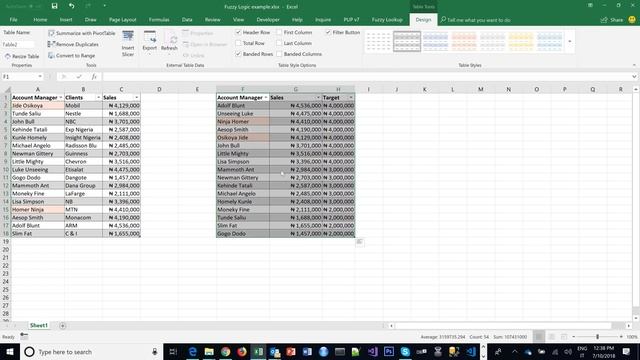Select the Sheet1 sheet tab
This screenshot has width=640, height=360.
39,326
